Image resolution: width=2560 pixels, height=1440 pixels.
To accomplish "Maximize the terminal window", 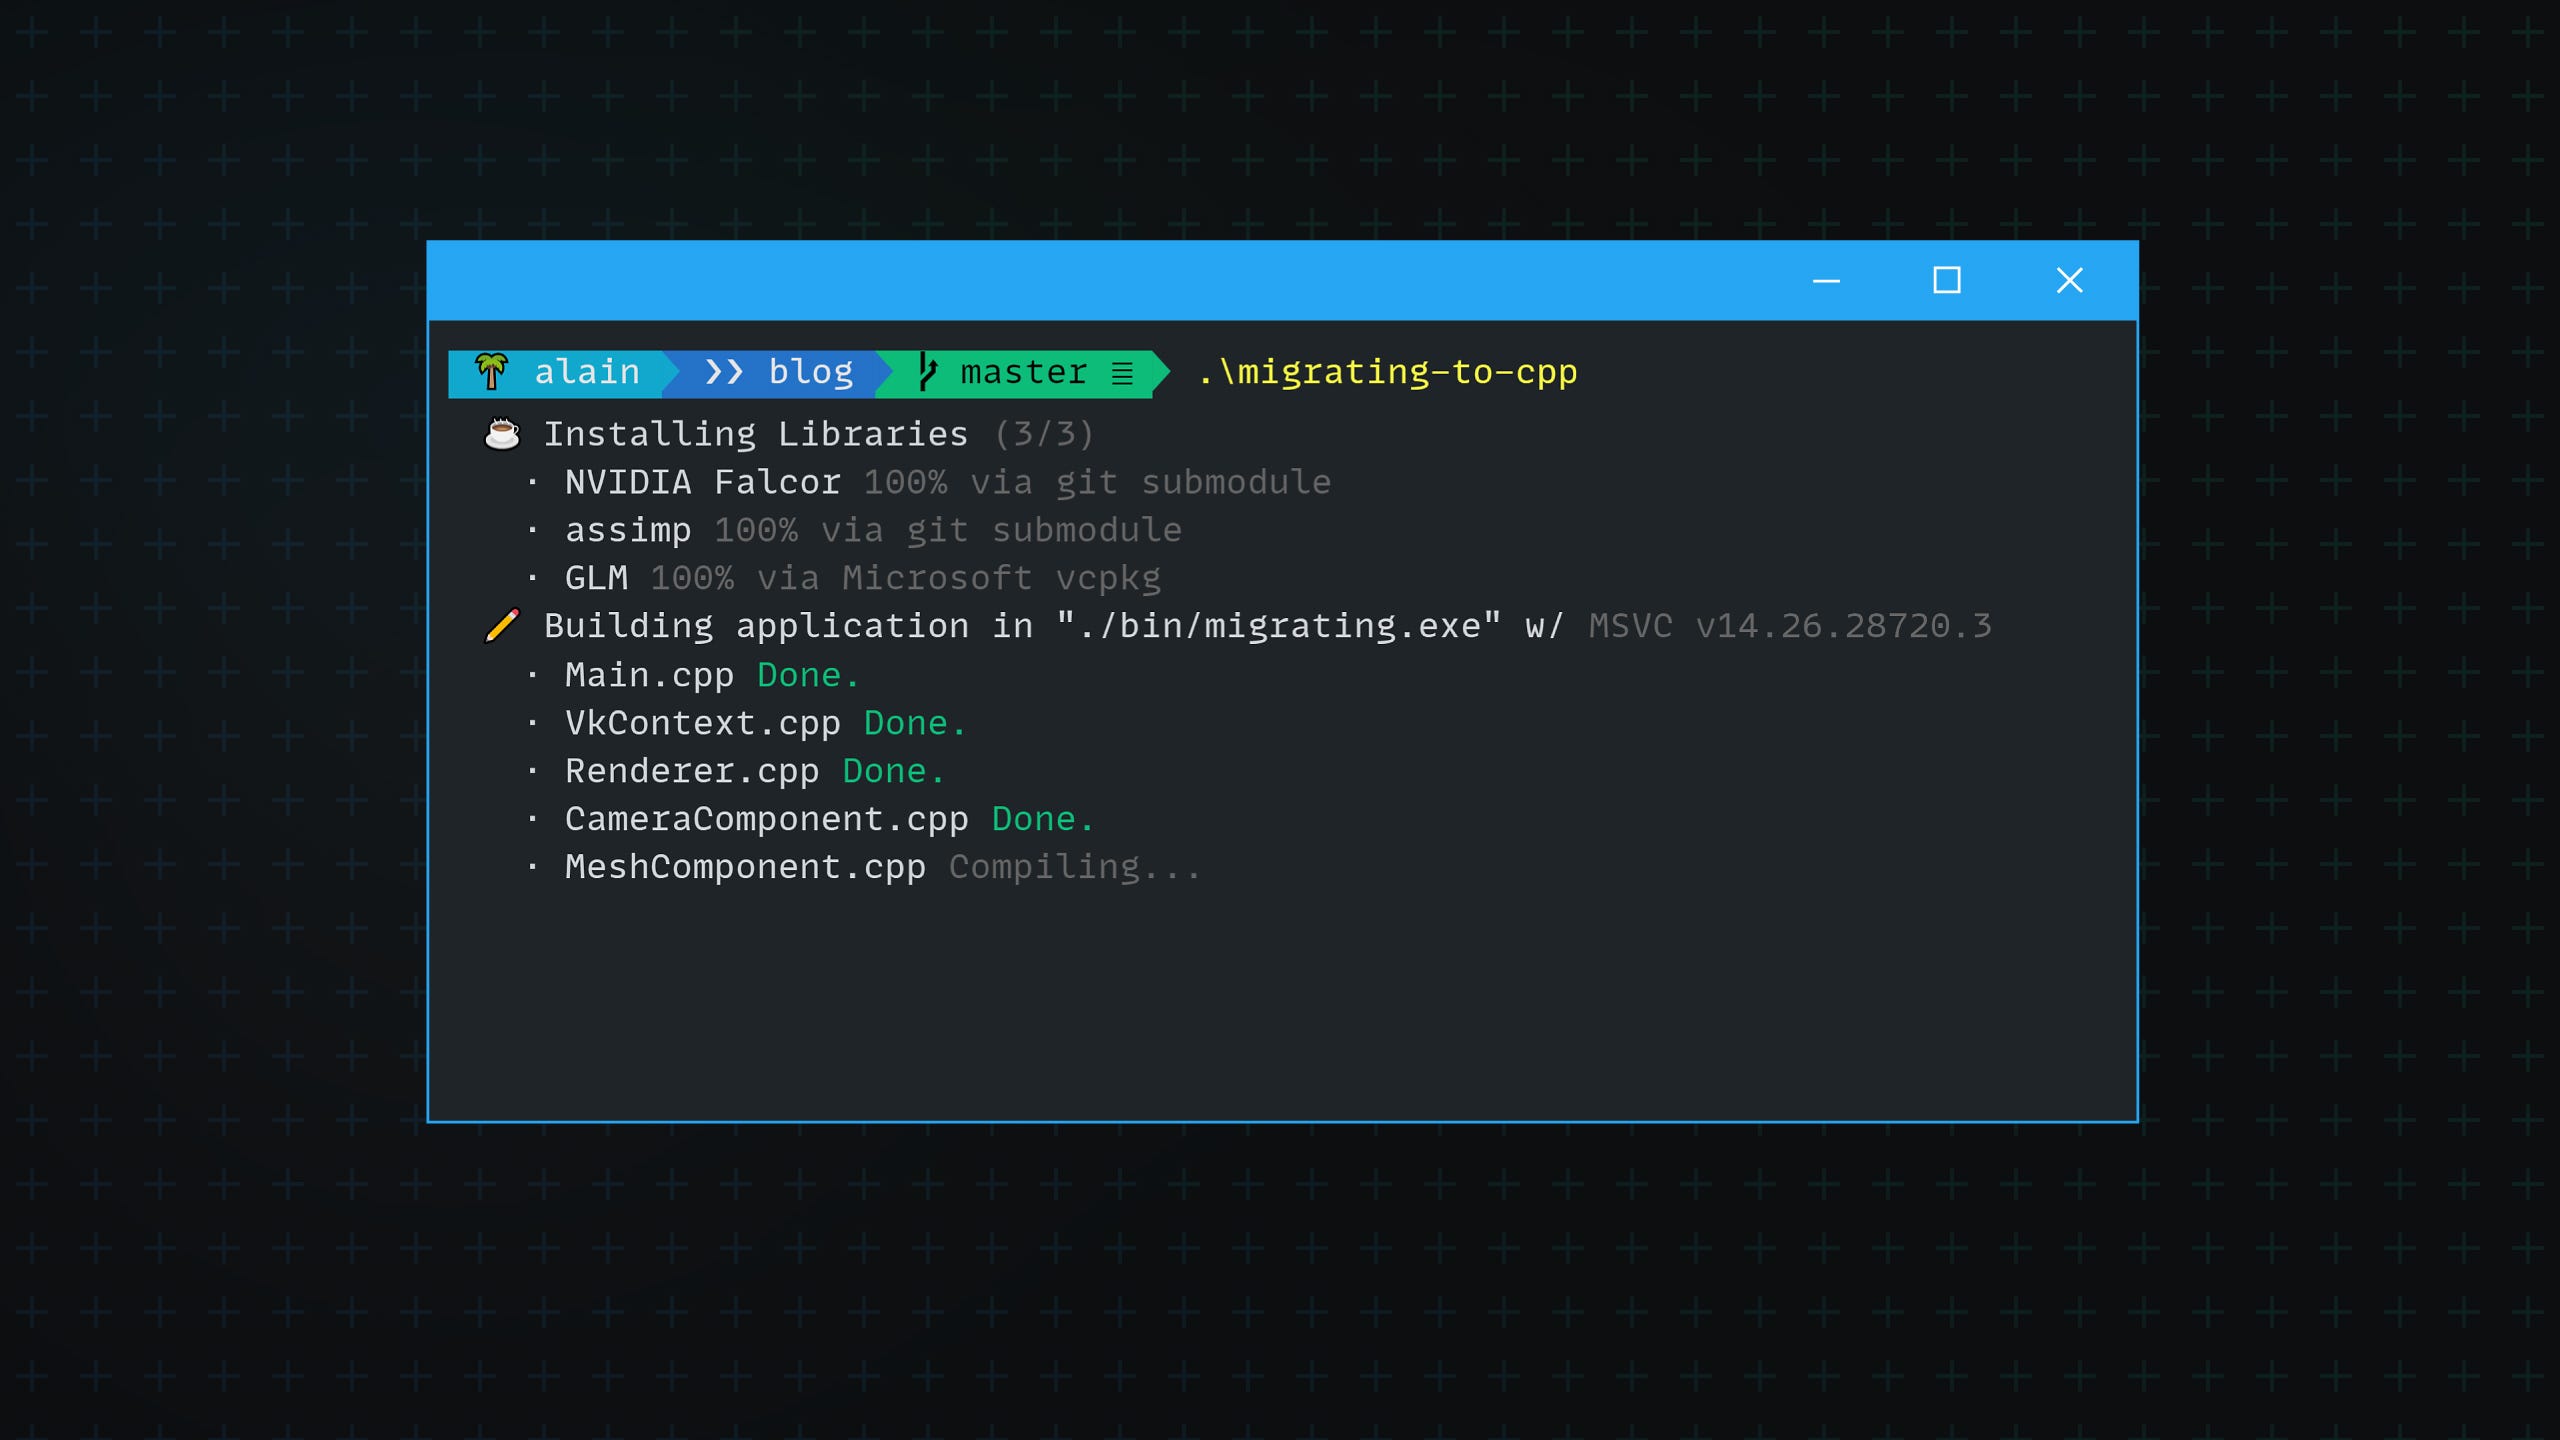I will click(1946, 280).
